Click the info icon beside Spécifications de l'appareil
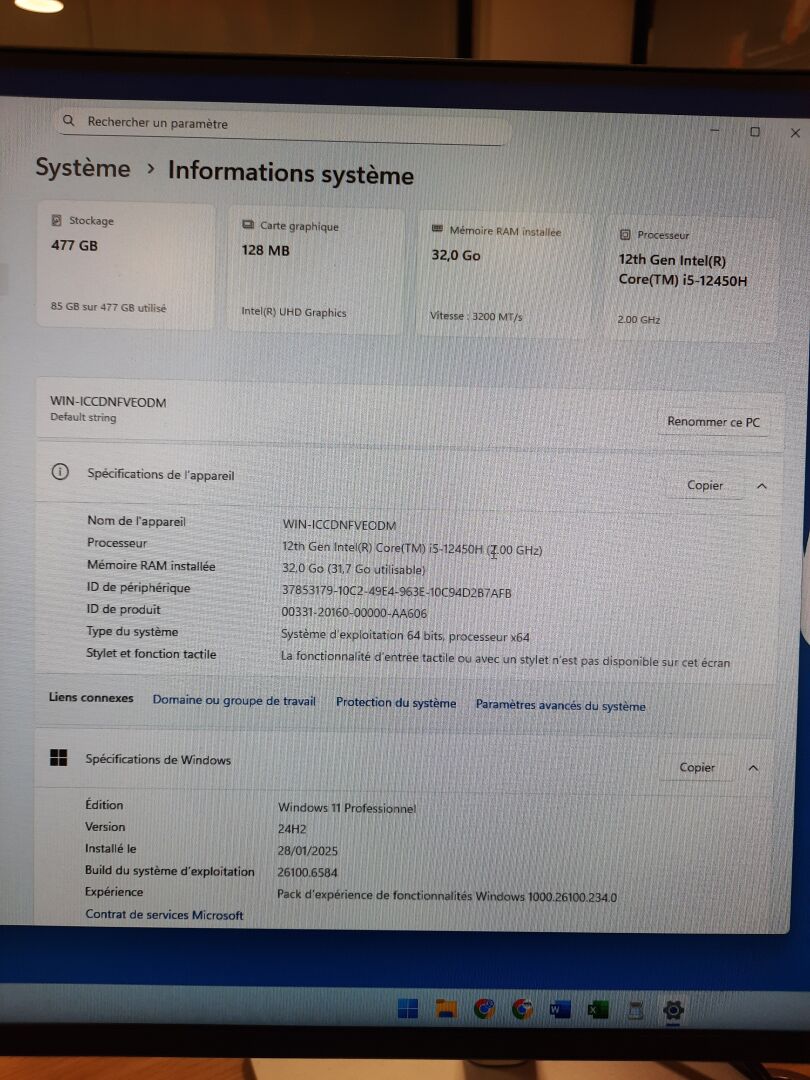Viewport: 810px width, 1080px height. (x=60, y=473)
